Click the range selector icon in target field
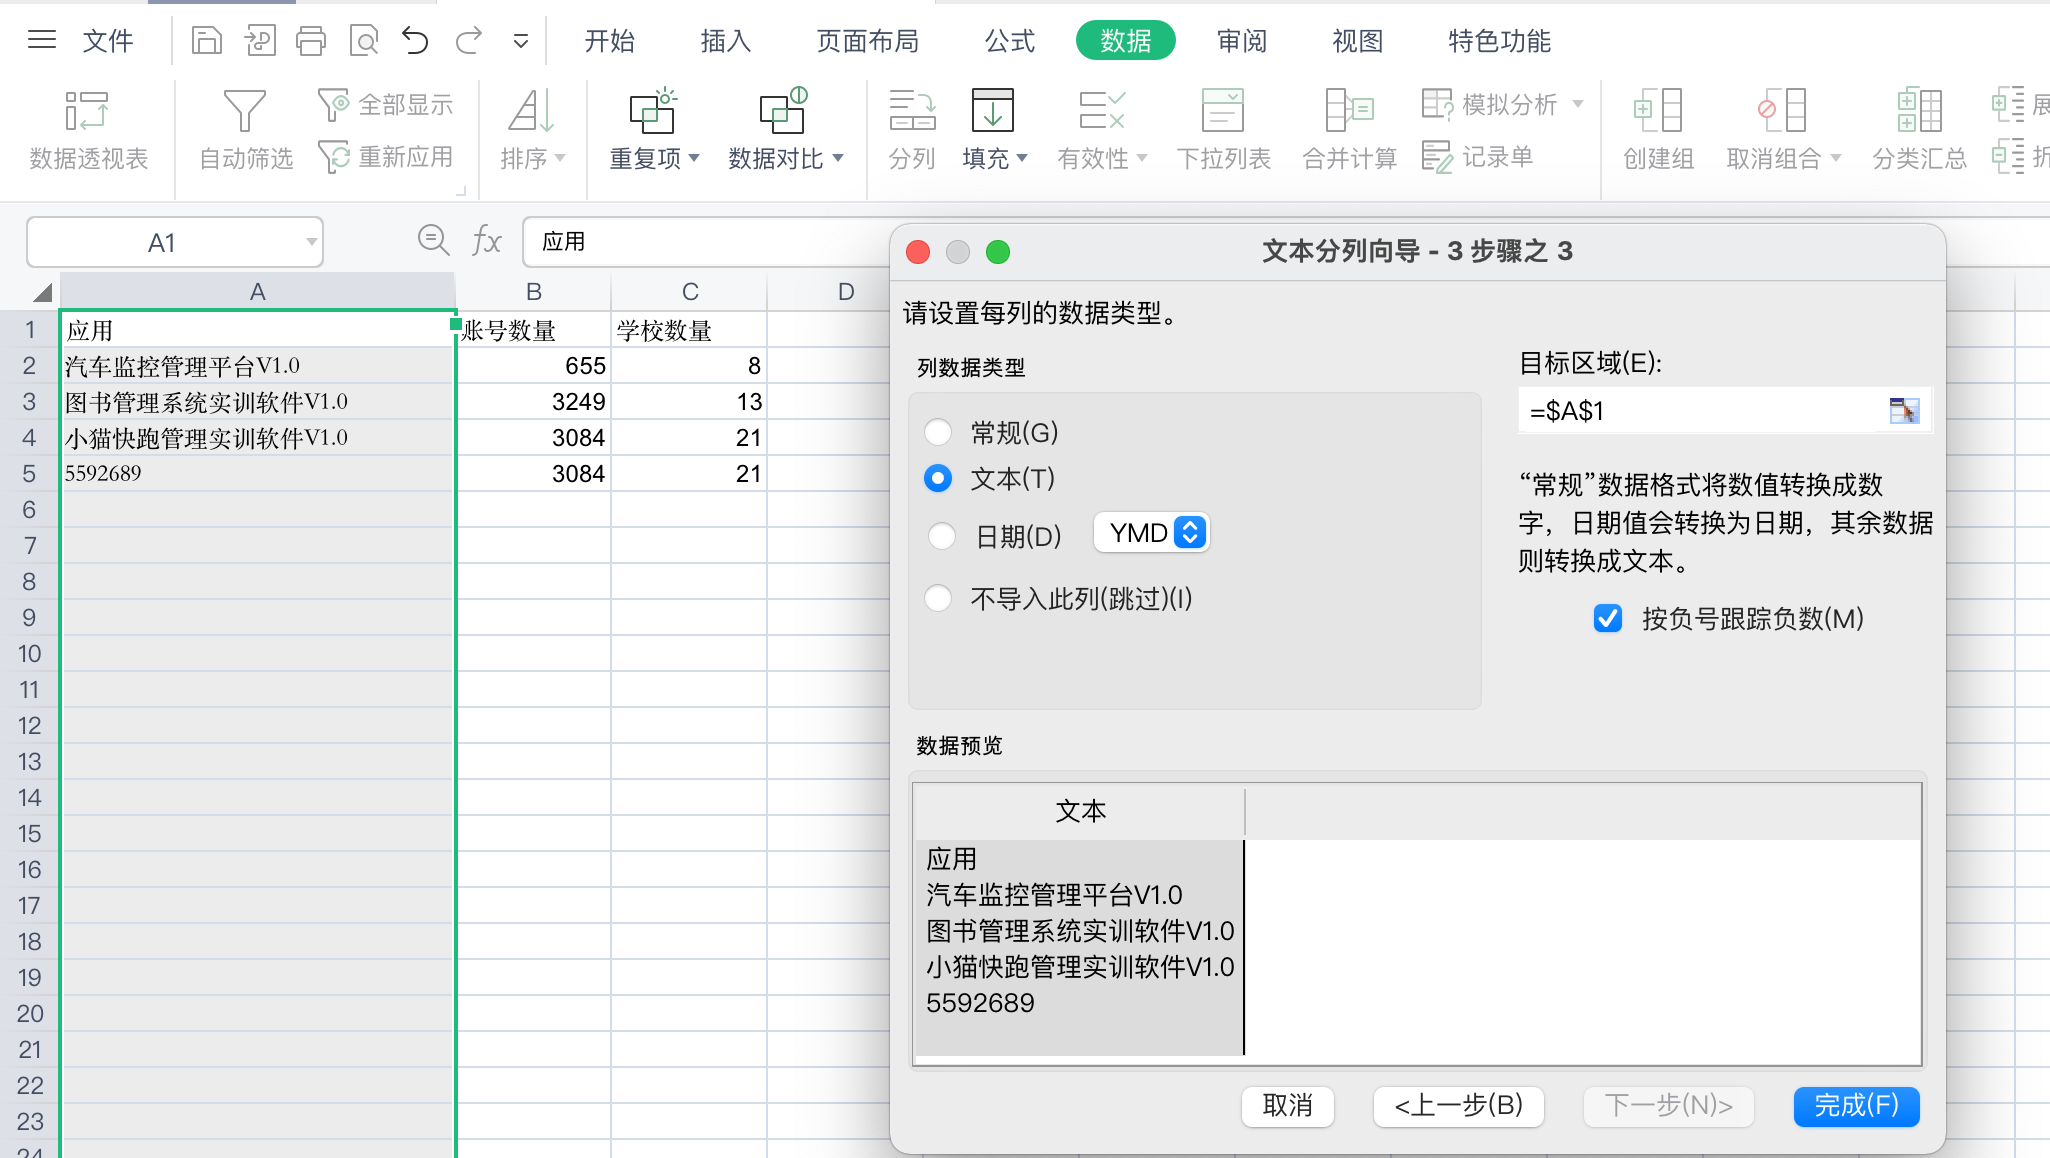Viewport: 2050px width, 1158px height. [x=1903, y=411]
